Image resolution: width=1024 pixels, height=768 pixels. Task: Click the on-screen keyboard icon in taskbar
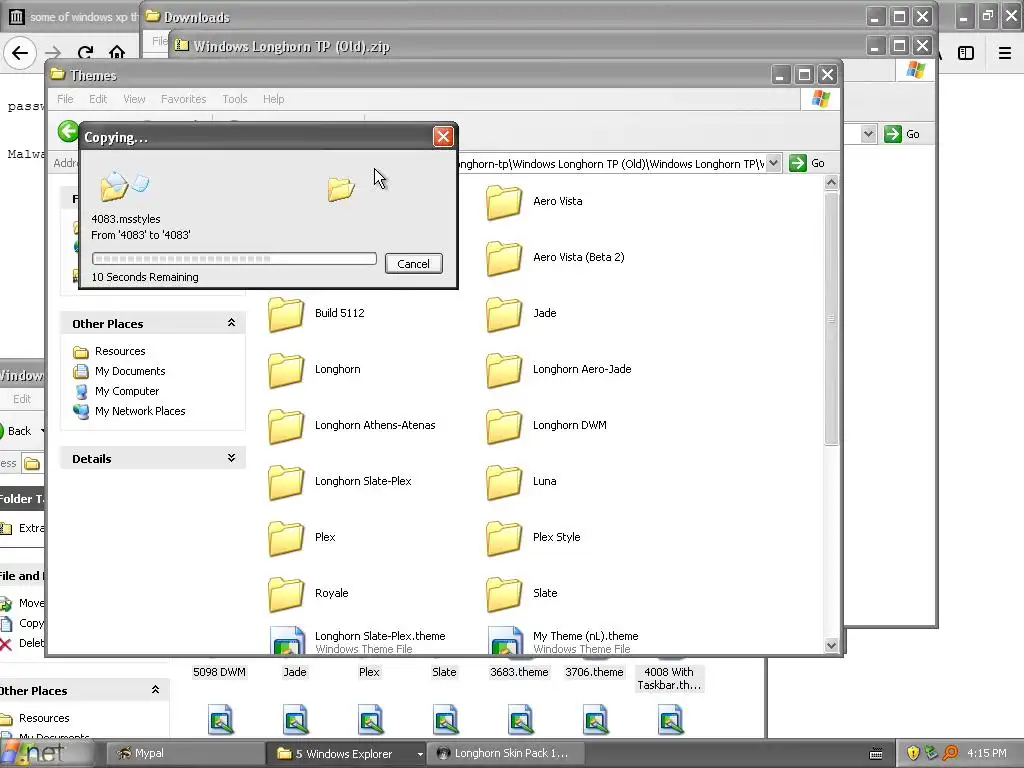[876, 754]
